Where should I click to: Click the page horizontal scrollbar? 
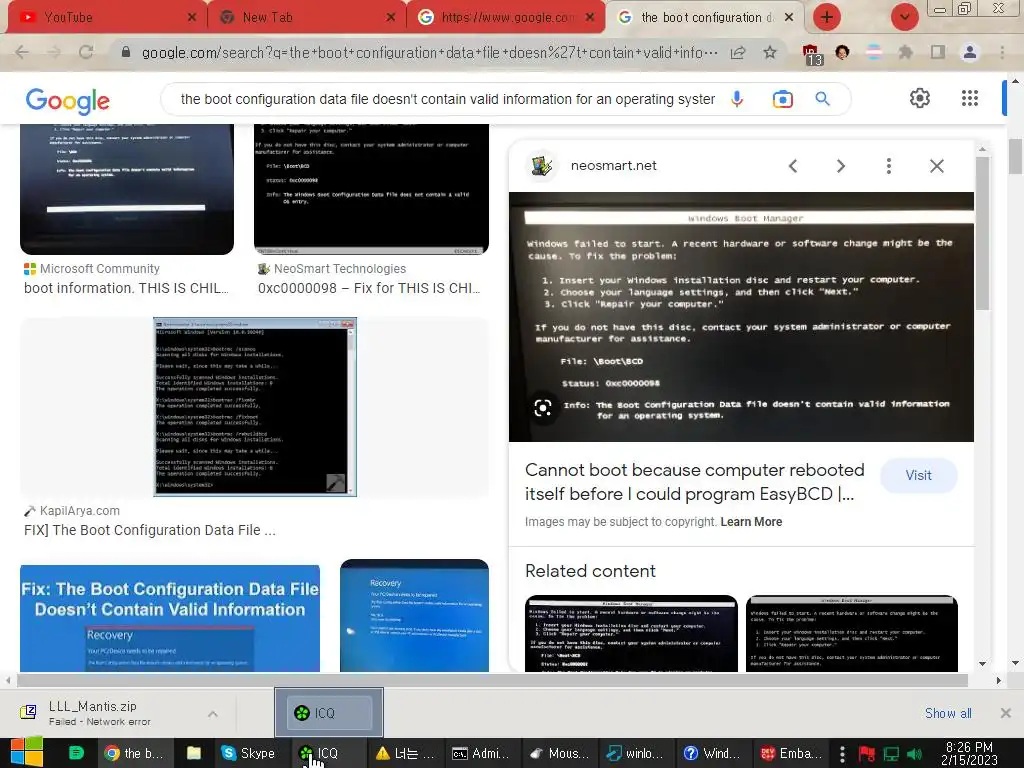[x=492, y=680]
